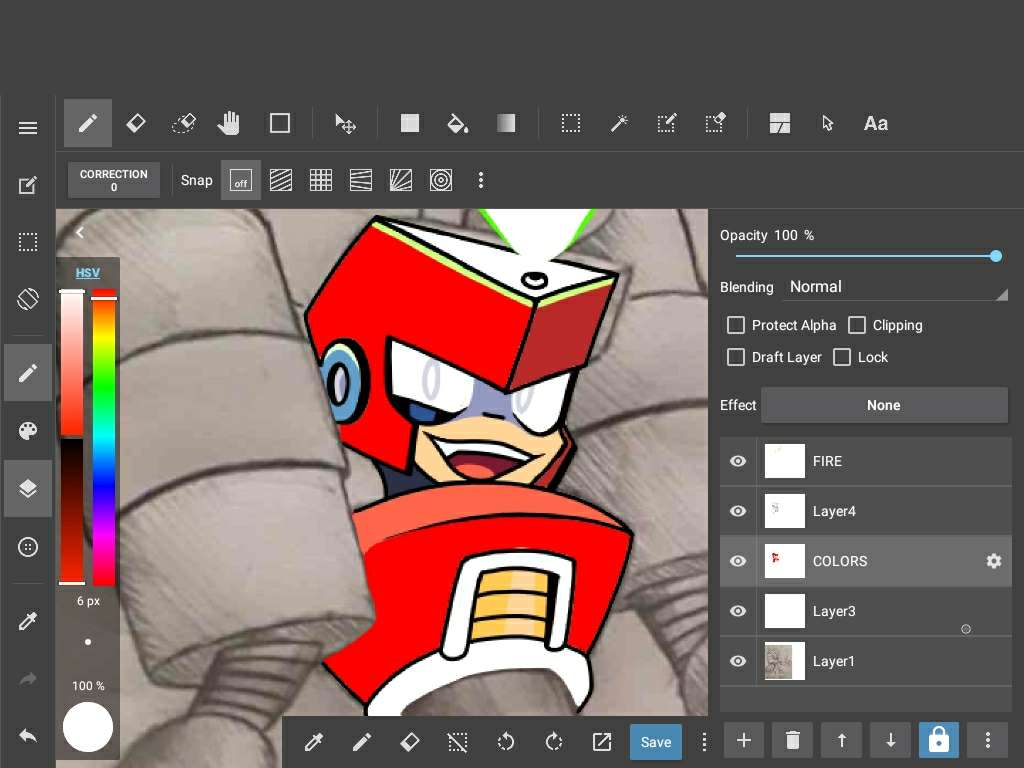Select the FIRE layer row
Screen dimensions: 1024x768
(x=866, y=461)
